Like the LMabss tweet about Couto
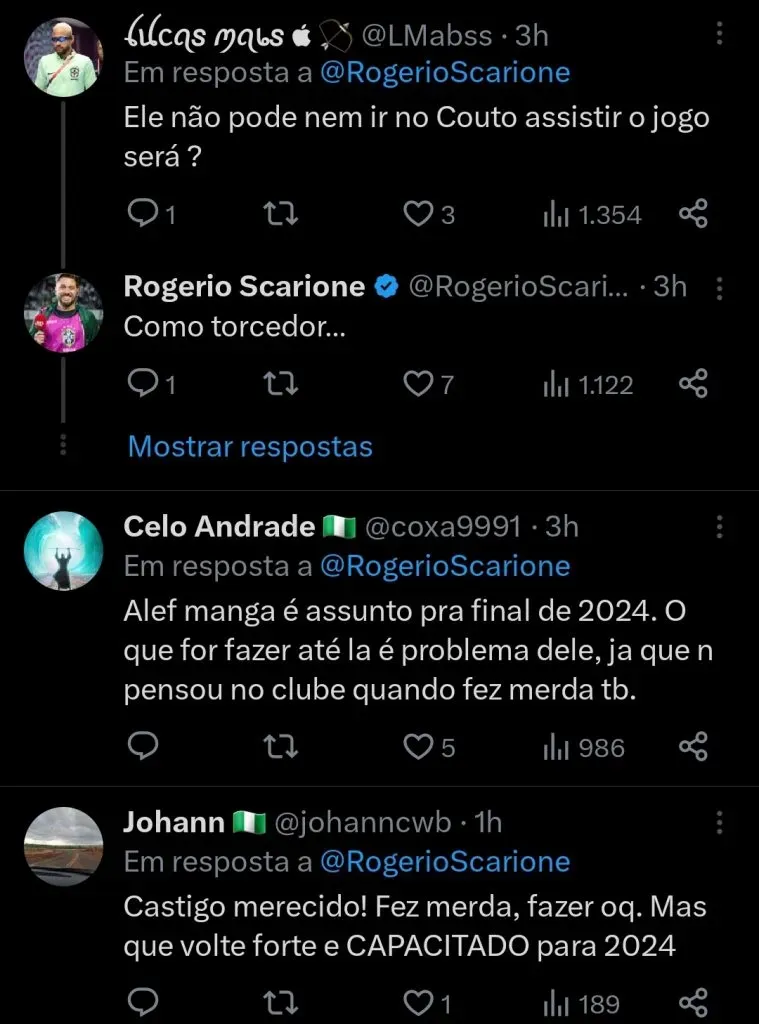Viewport: 759px width, 1024px height. [417, 214]
